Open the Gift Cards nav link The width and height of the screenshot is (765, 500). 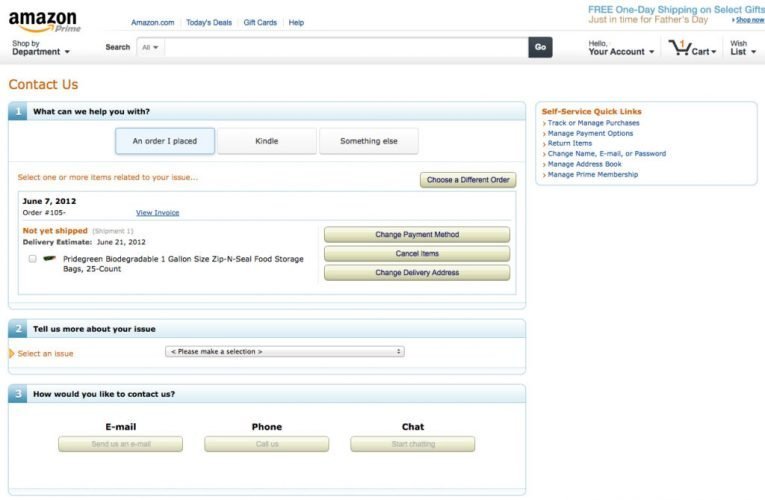pyautogui.click(x=260, y=22)
